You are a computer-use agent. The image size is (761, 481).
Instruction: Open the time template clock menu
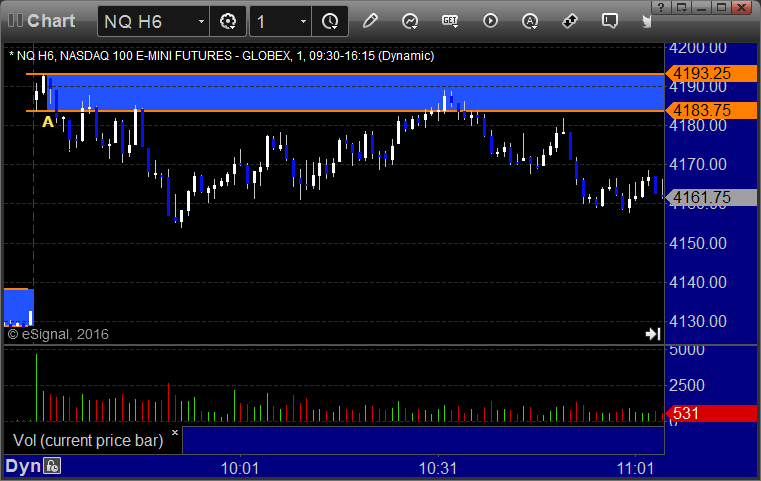[x=330, y=21]
